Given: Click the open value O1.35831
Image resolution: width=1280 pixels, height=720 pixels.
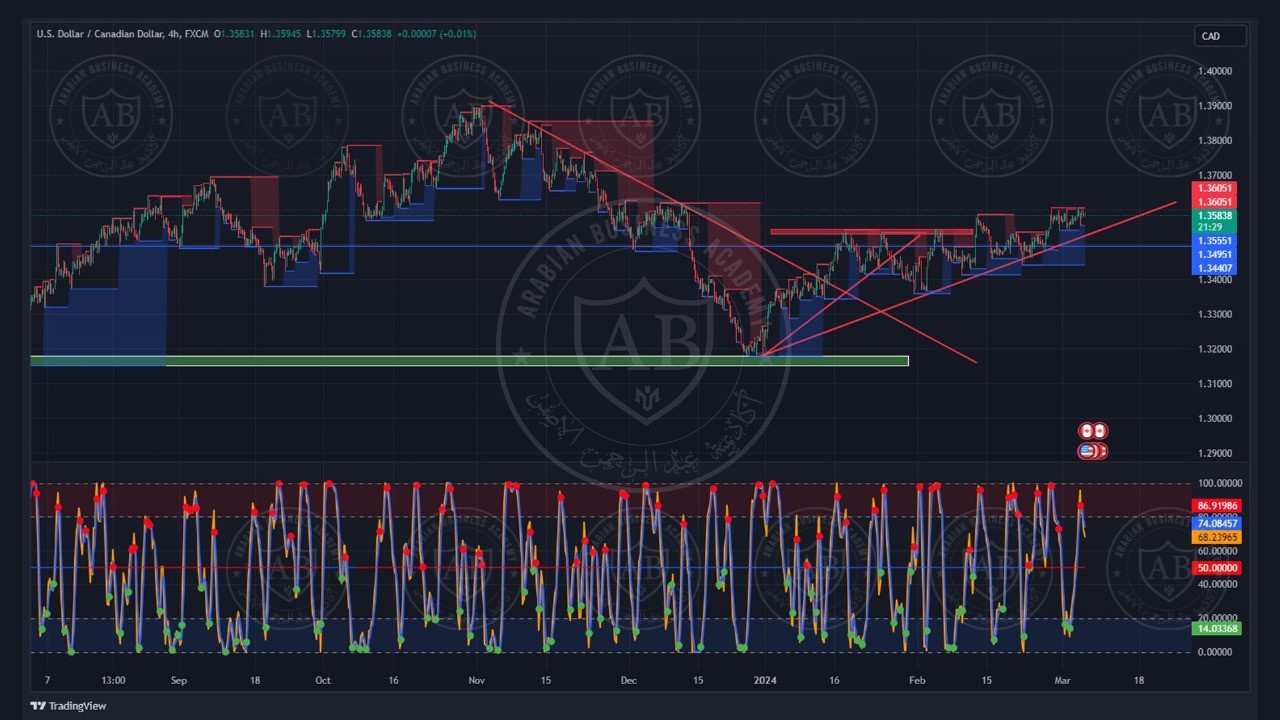Looking at the screenshot, I should tap(233, 34).
